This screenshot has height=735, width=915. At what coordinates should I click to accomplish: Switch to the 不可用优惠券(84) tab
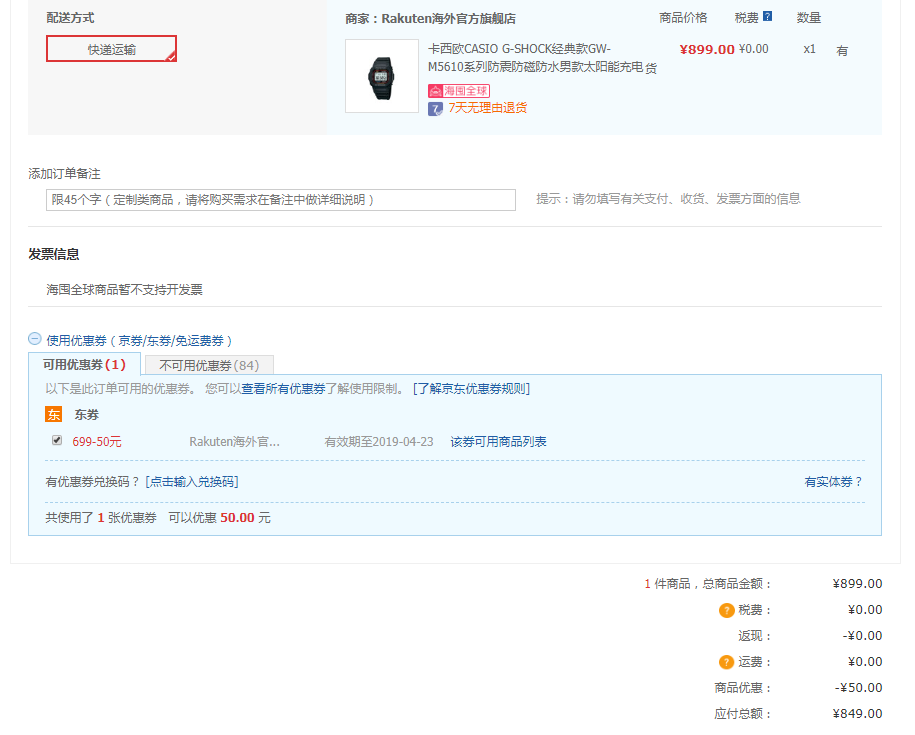point(209,366)
